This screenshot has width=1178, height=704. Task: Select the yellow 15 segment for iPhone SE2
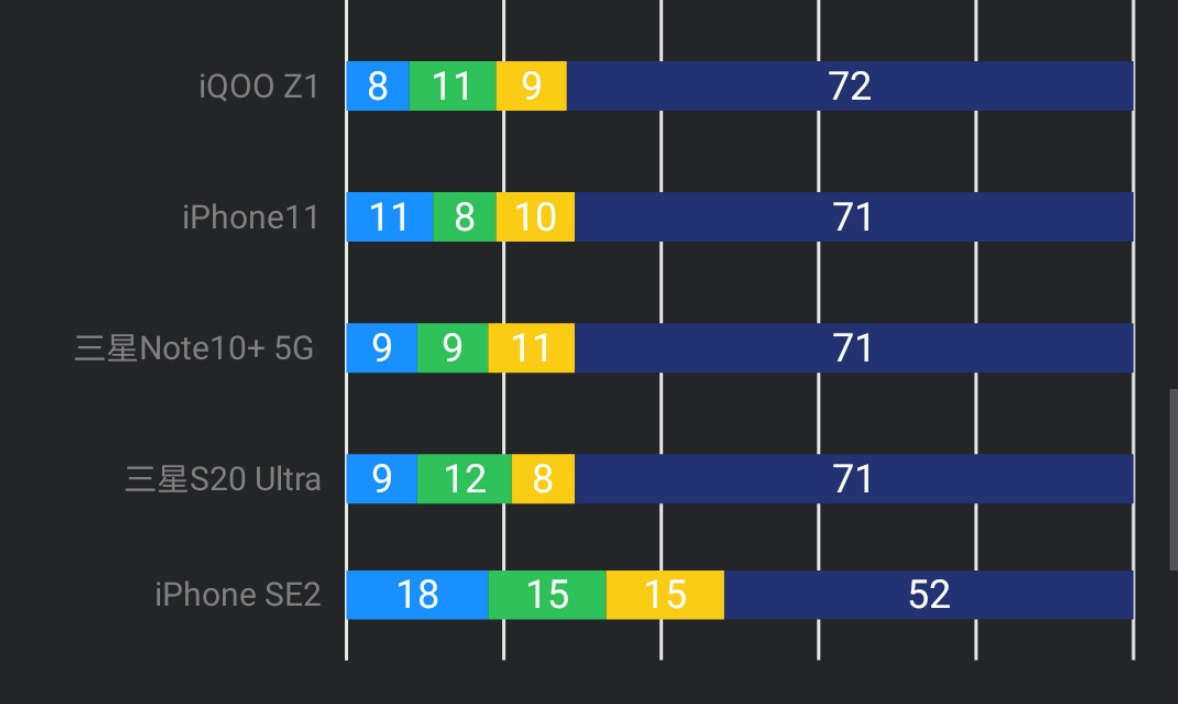[x=665, y=595]
